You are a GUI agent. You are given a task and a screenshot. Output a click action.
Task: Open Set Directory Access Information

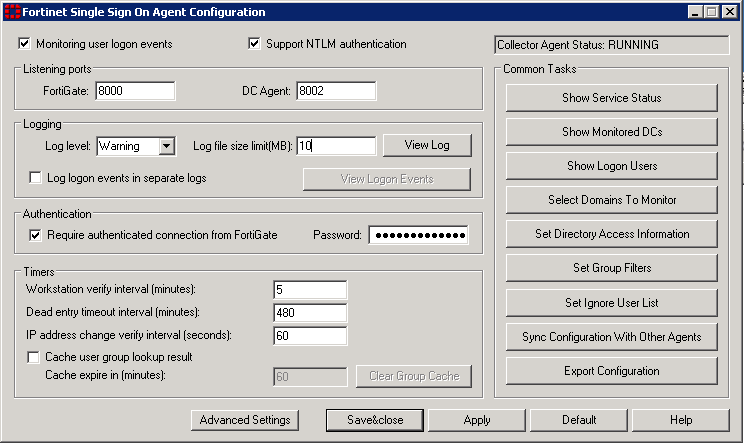click(x=612, y=234)
